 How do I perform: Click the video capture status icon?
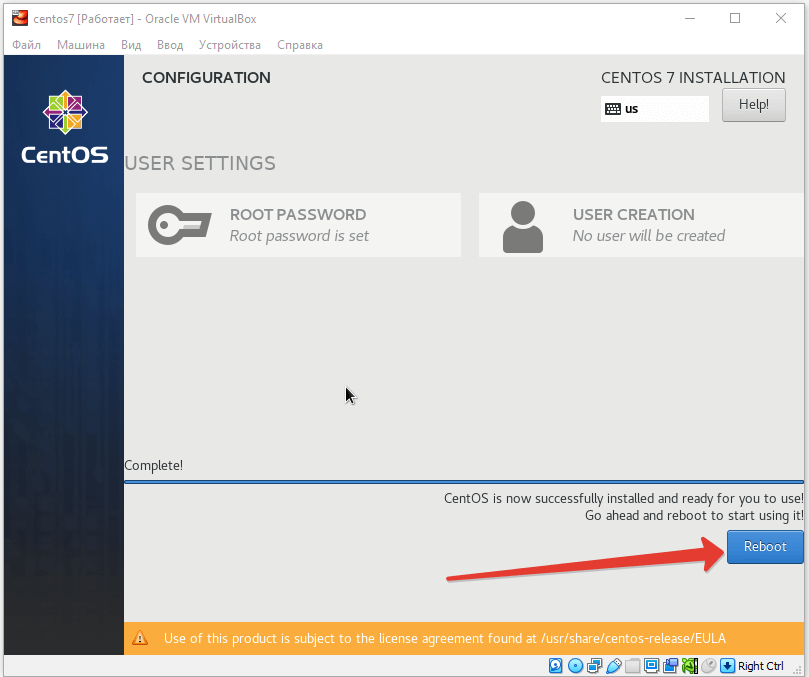(670, 666)
